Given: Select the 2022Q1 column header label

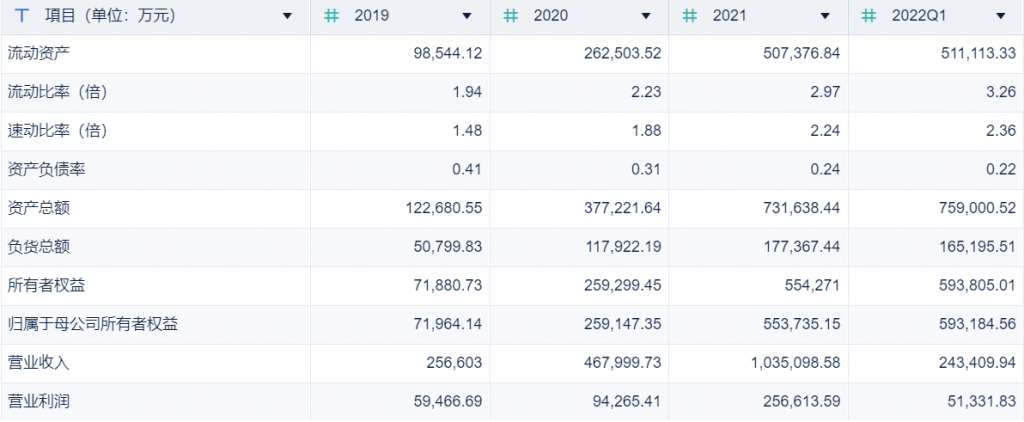Looking at the screenshot, I should [x=919, y=16].
